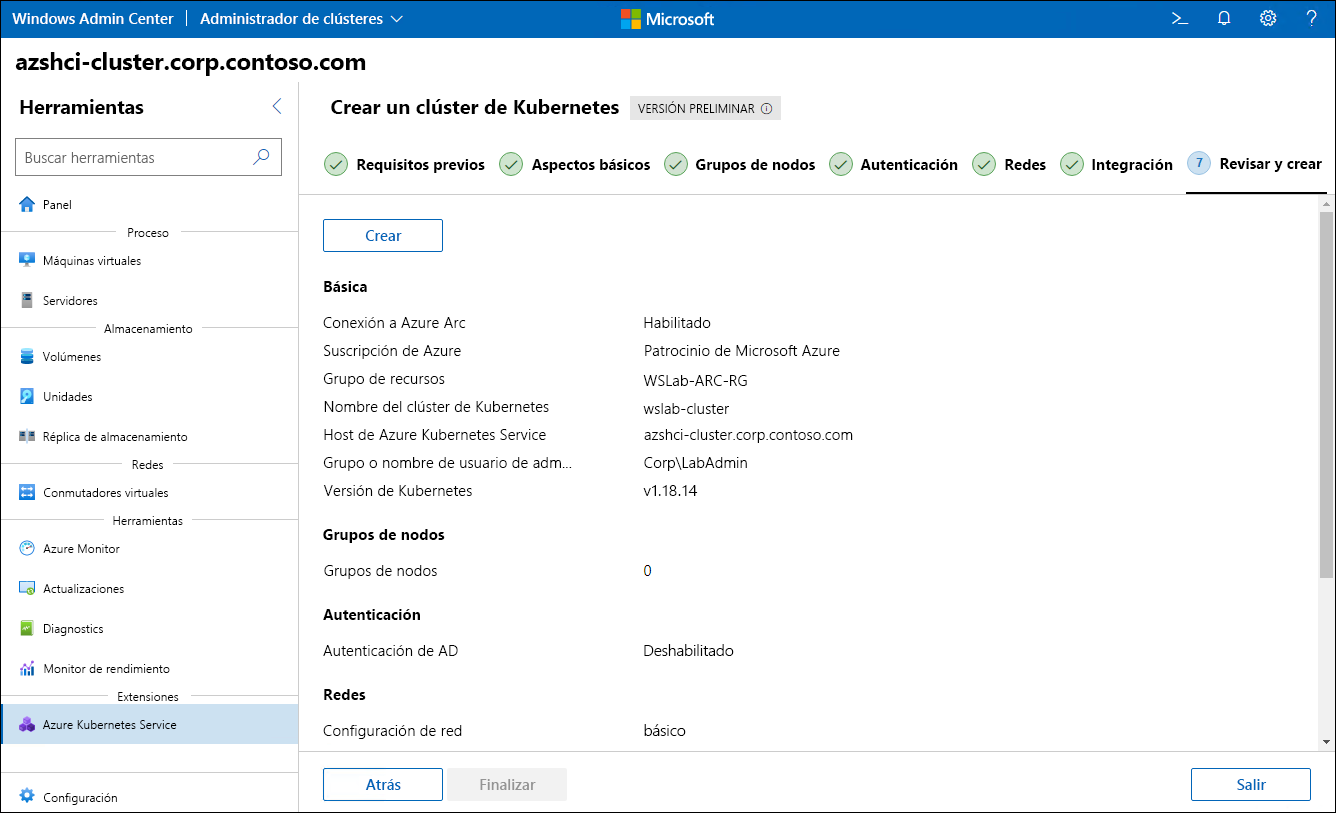This screenshot has width=1336, height=813.
Task: Click Autenticación step checkmark icon
Action: tap(840, 164)
